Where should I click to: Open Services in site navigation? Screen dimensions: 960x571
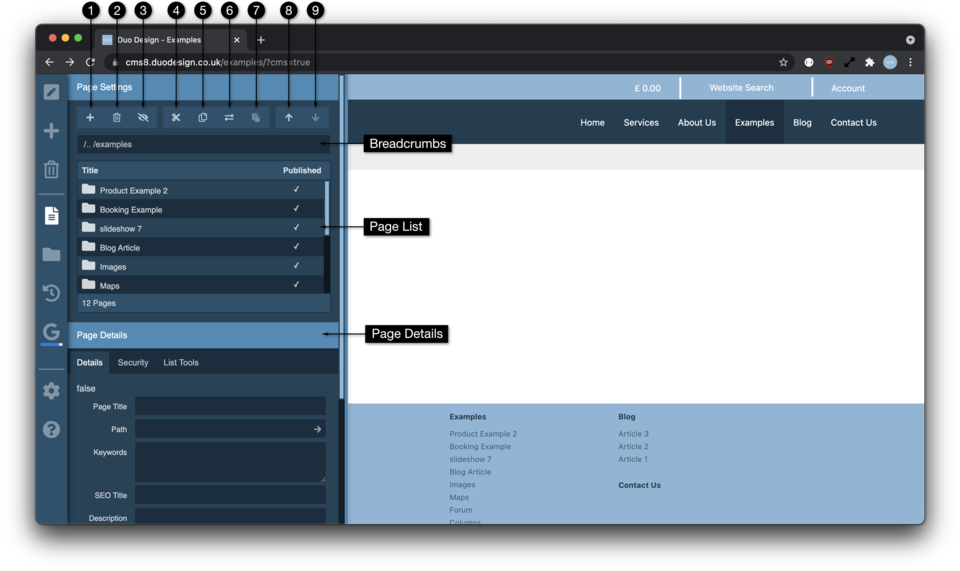[641, 122]
